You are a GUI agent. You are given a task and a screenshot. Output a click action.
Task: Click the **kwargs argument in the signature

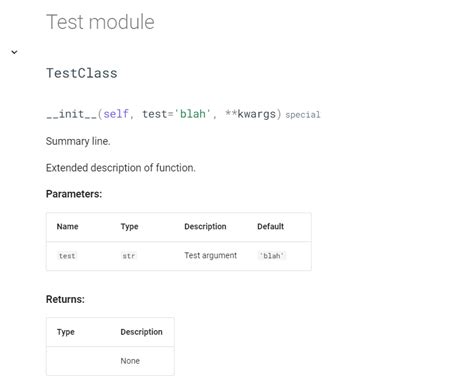pos(250,114)
